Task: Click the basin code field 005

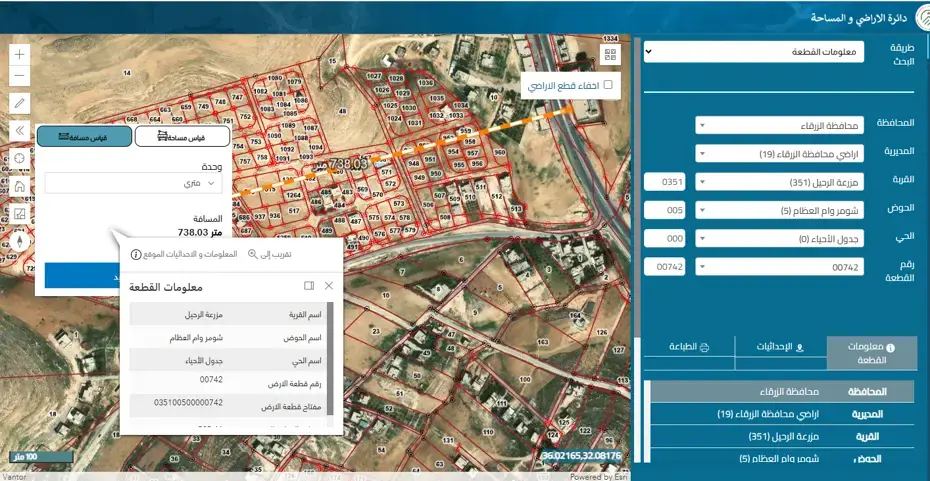Action: [x=665, y=210]
